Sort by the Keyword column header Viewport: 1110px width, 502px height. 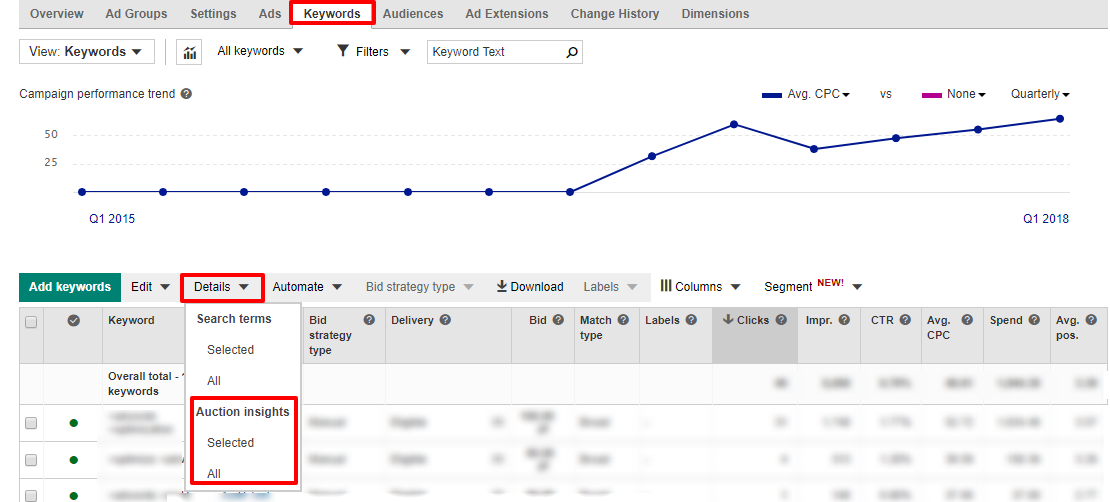click(x=131, y=320)
